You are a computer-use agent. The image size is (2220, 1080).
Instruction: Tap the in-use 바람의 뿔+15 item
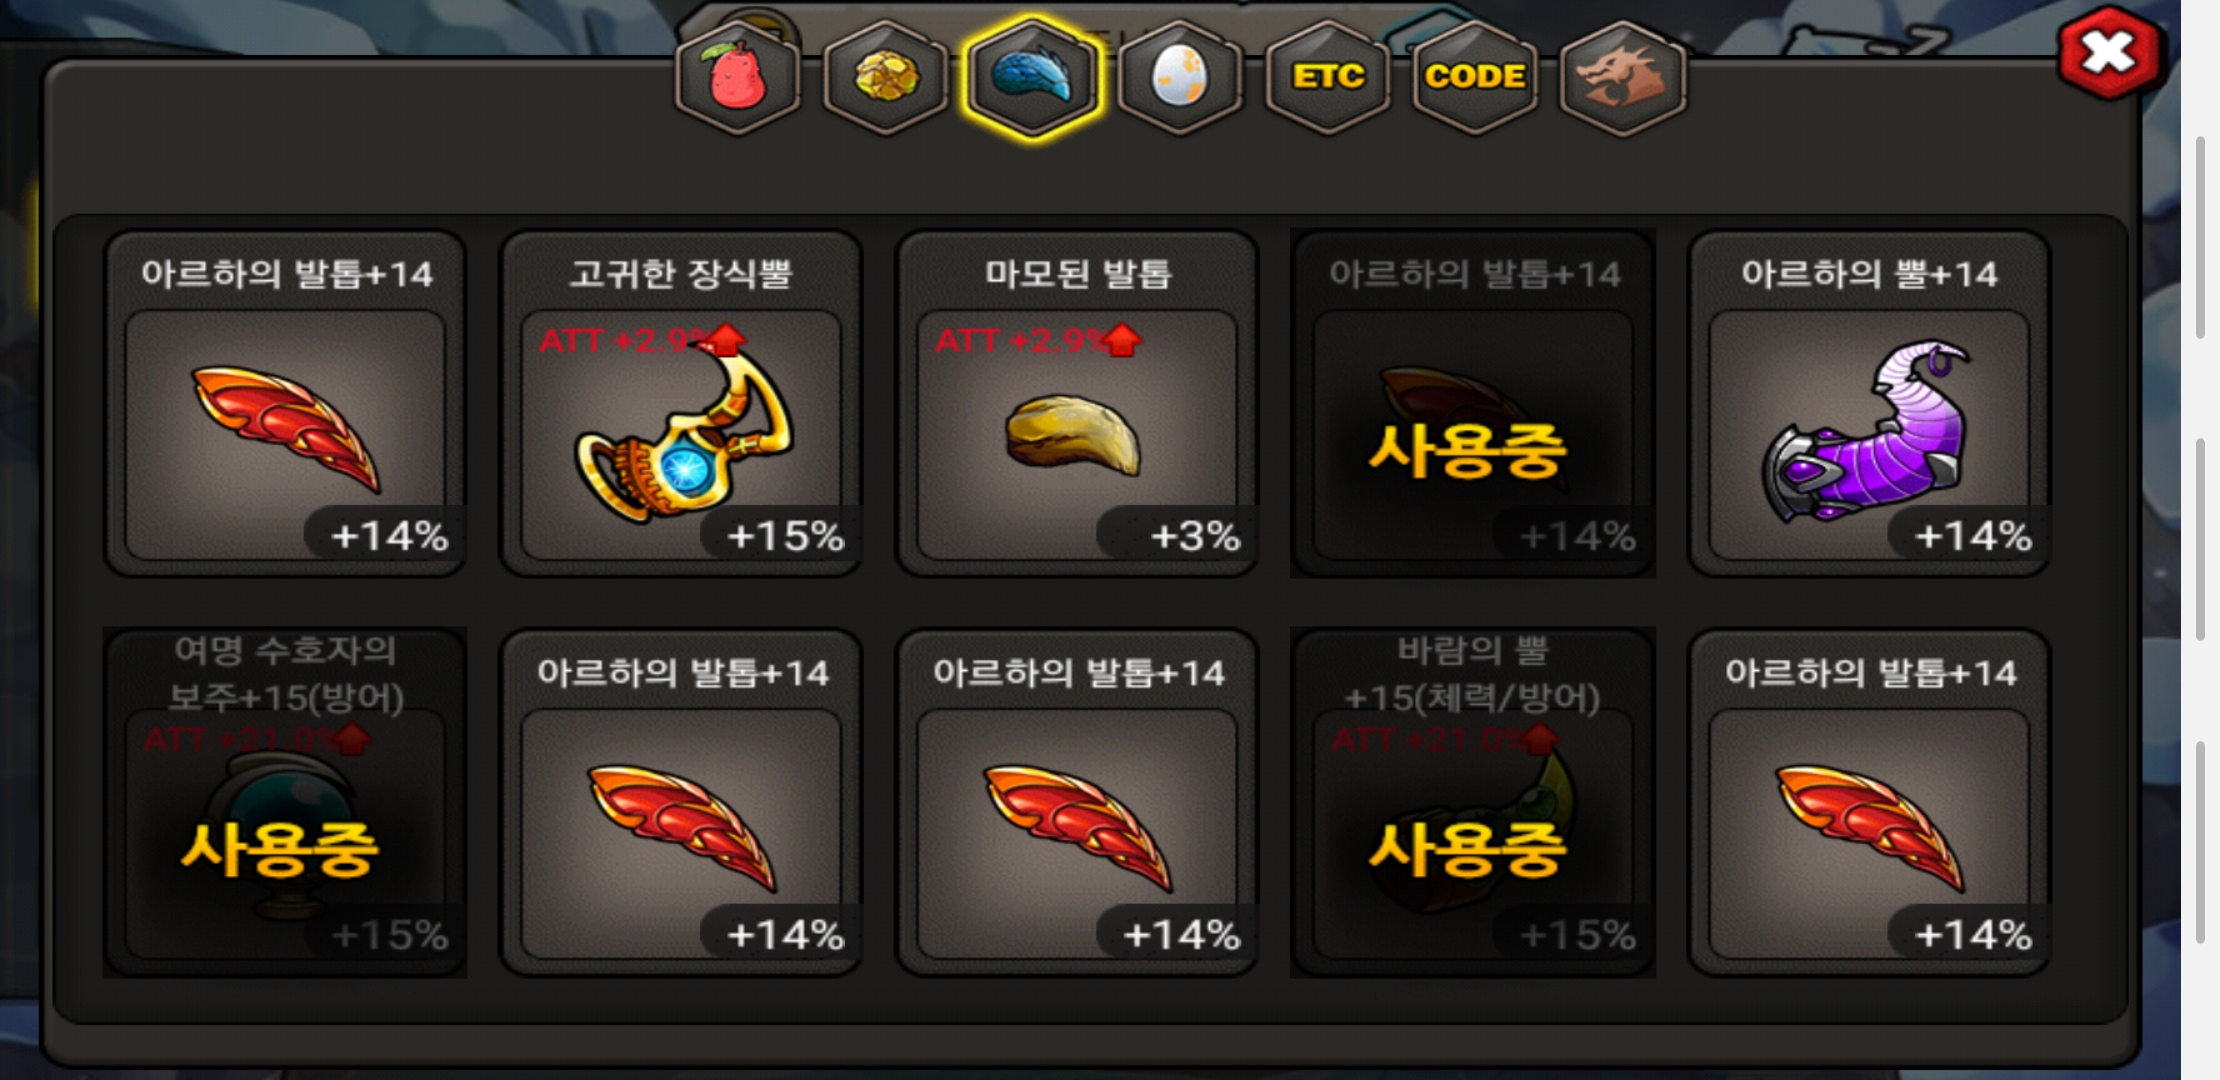[1473, 802]
